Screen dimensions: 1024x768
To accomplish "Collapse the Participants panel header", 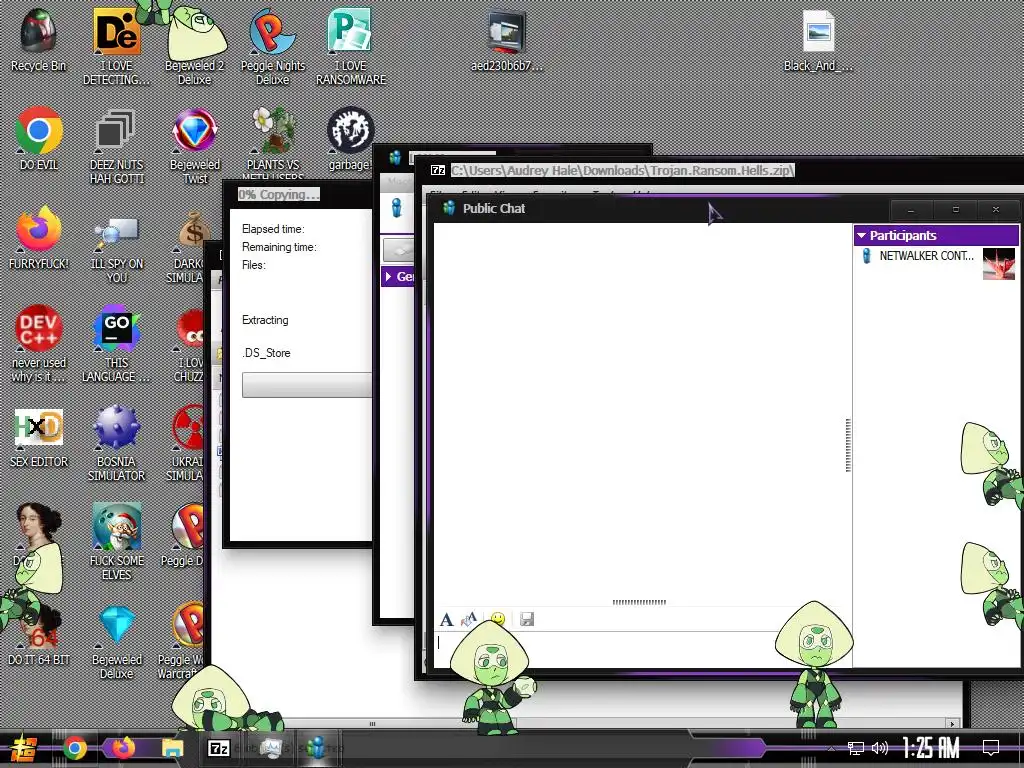I will (x=935, y=235).
